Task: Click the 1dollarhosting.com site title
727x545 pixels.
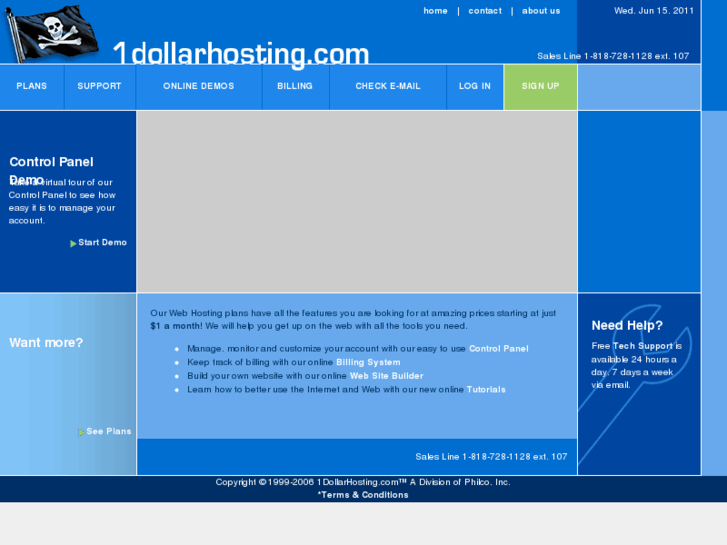Action: click(x=241, y=54)
